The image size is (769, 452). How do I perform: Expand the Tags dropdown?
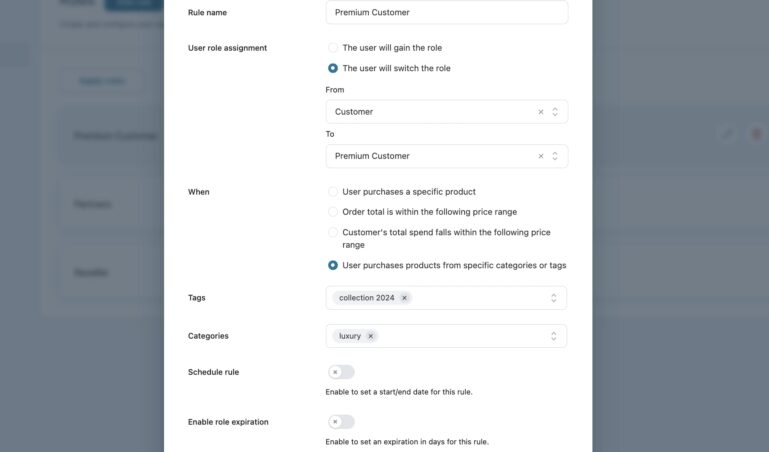click(x=554, y=298)
